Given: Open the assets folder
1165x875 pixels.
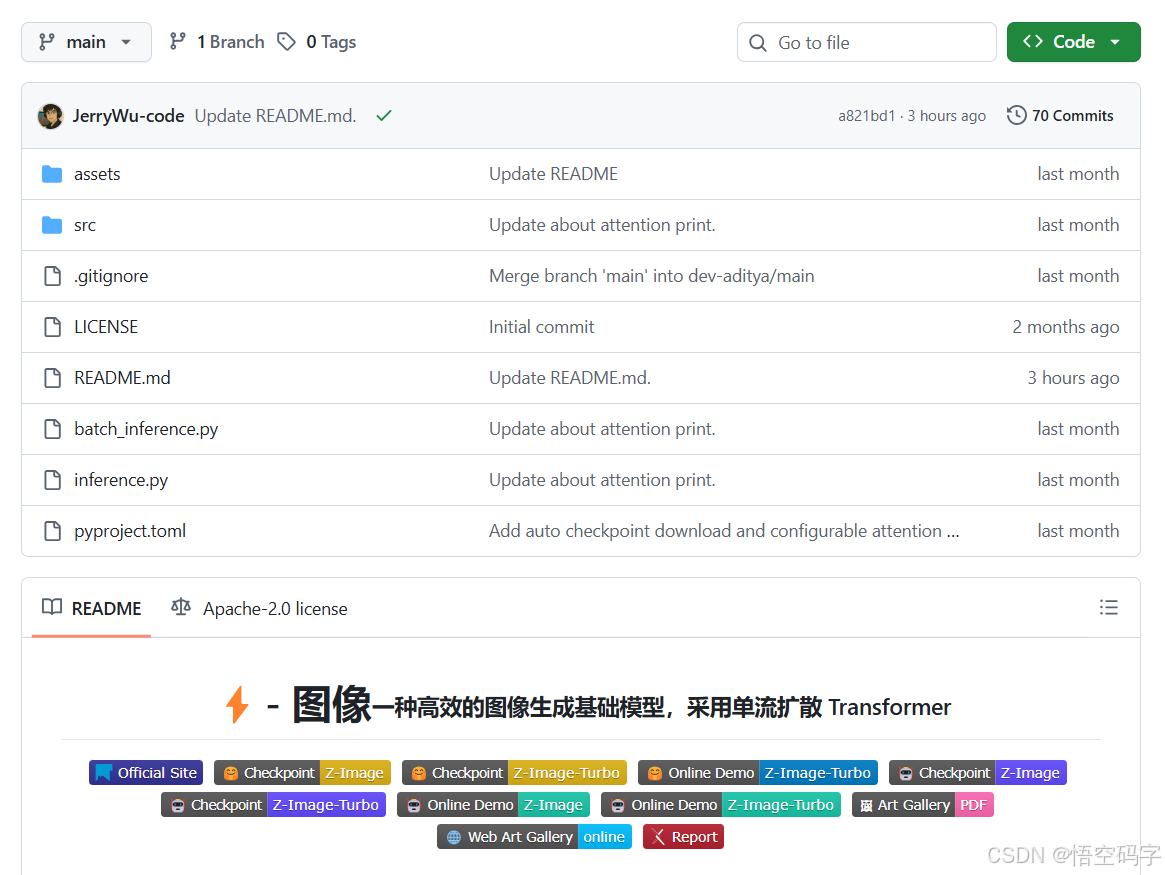Looking at the screenshot, I should tap(97, 174).
